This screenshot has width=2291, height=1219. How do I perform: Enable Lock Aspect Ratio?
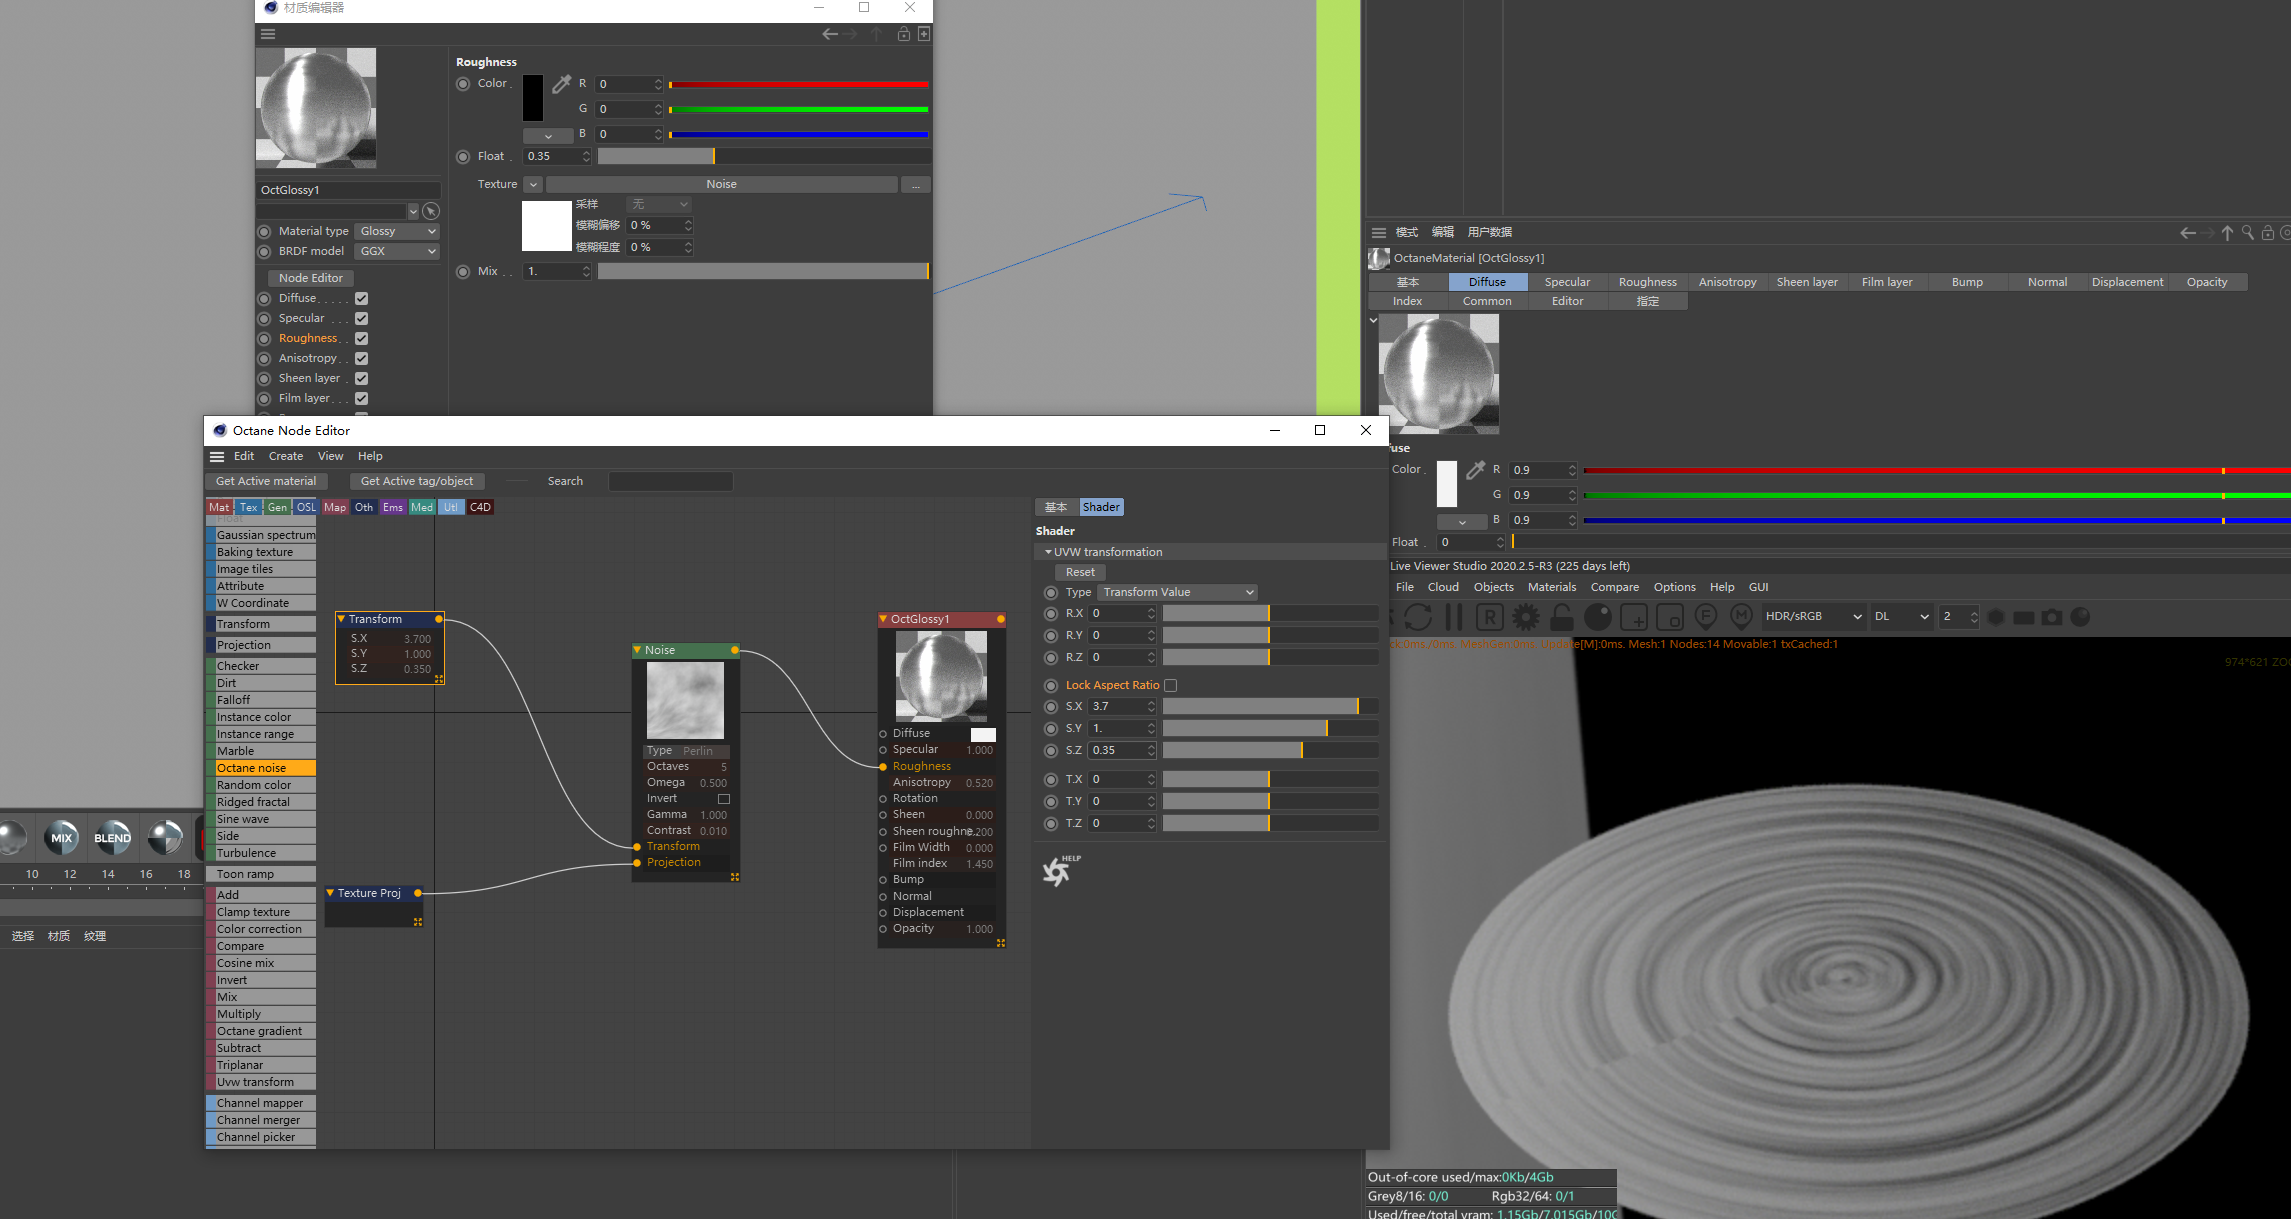pyautogui.click(x=1170, y=685)
